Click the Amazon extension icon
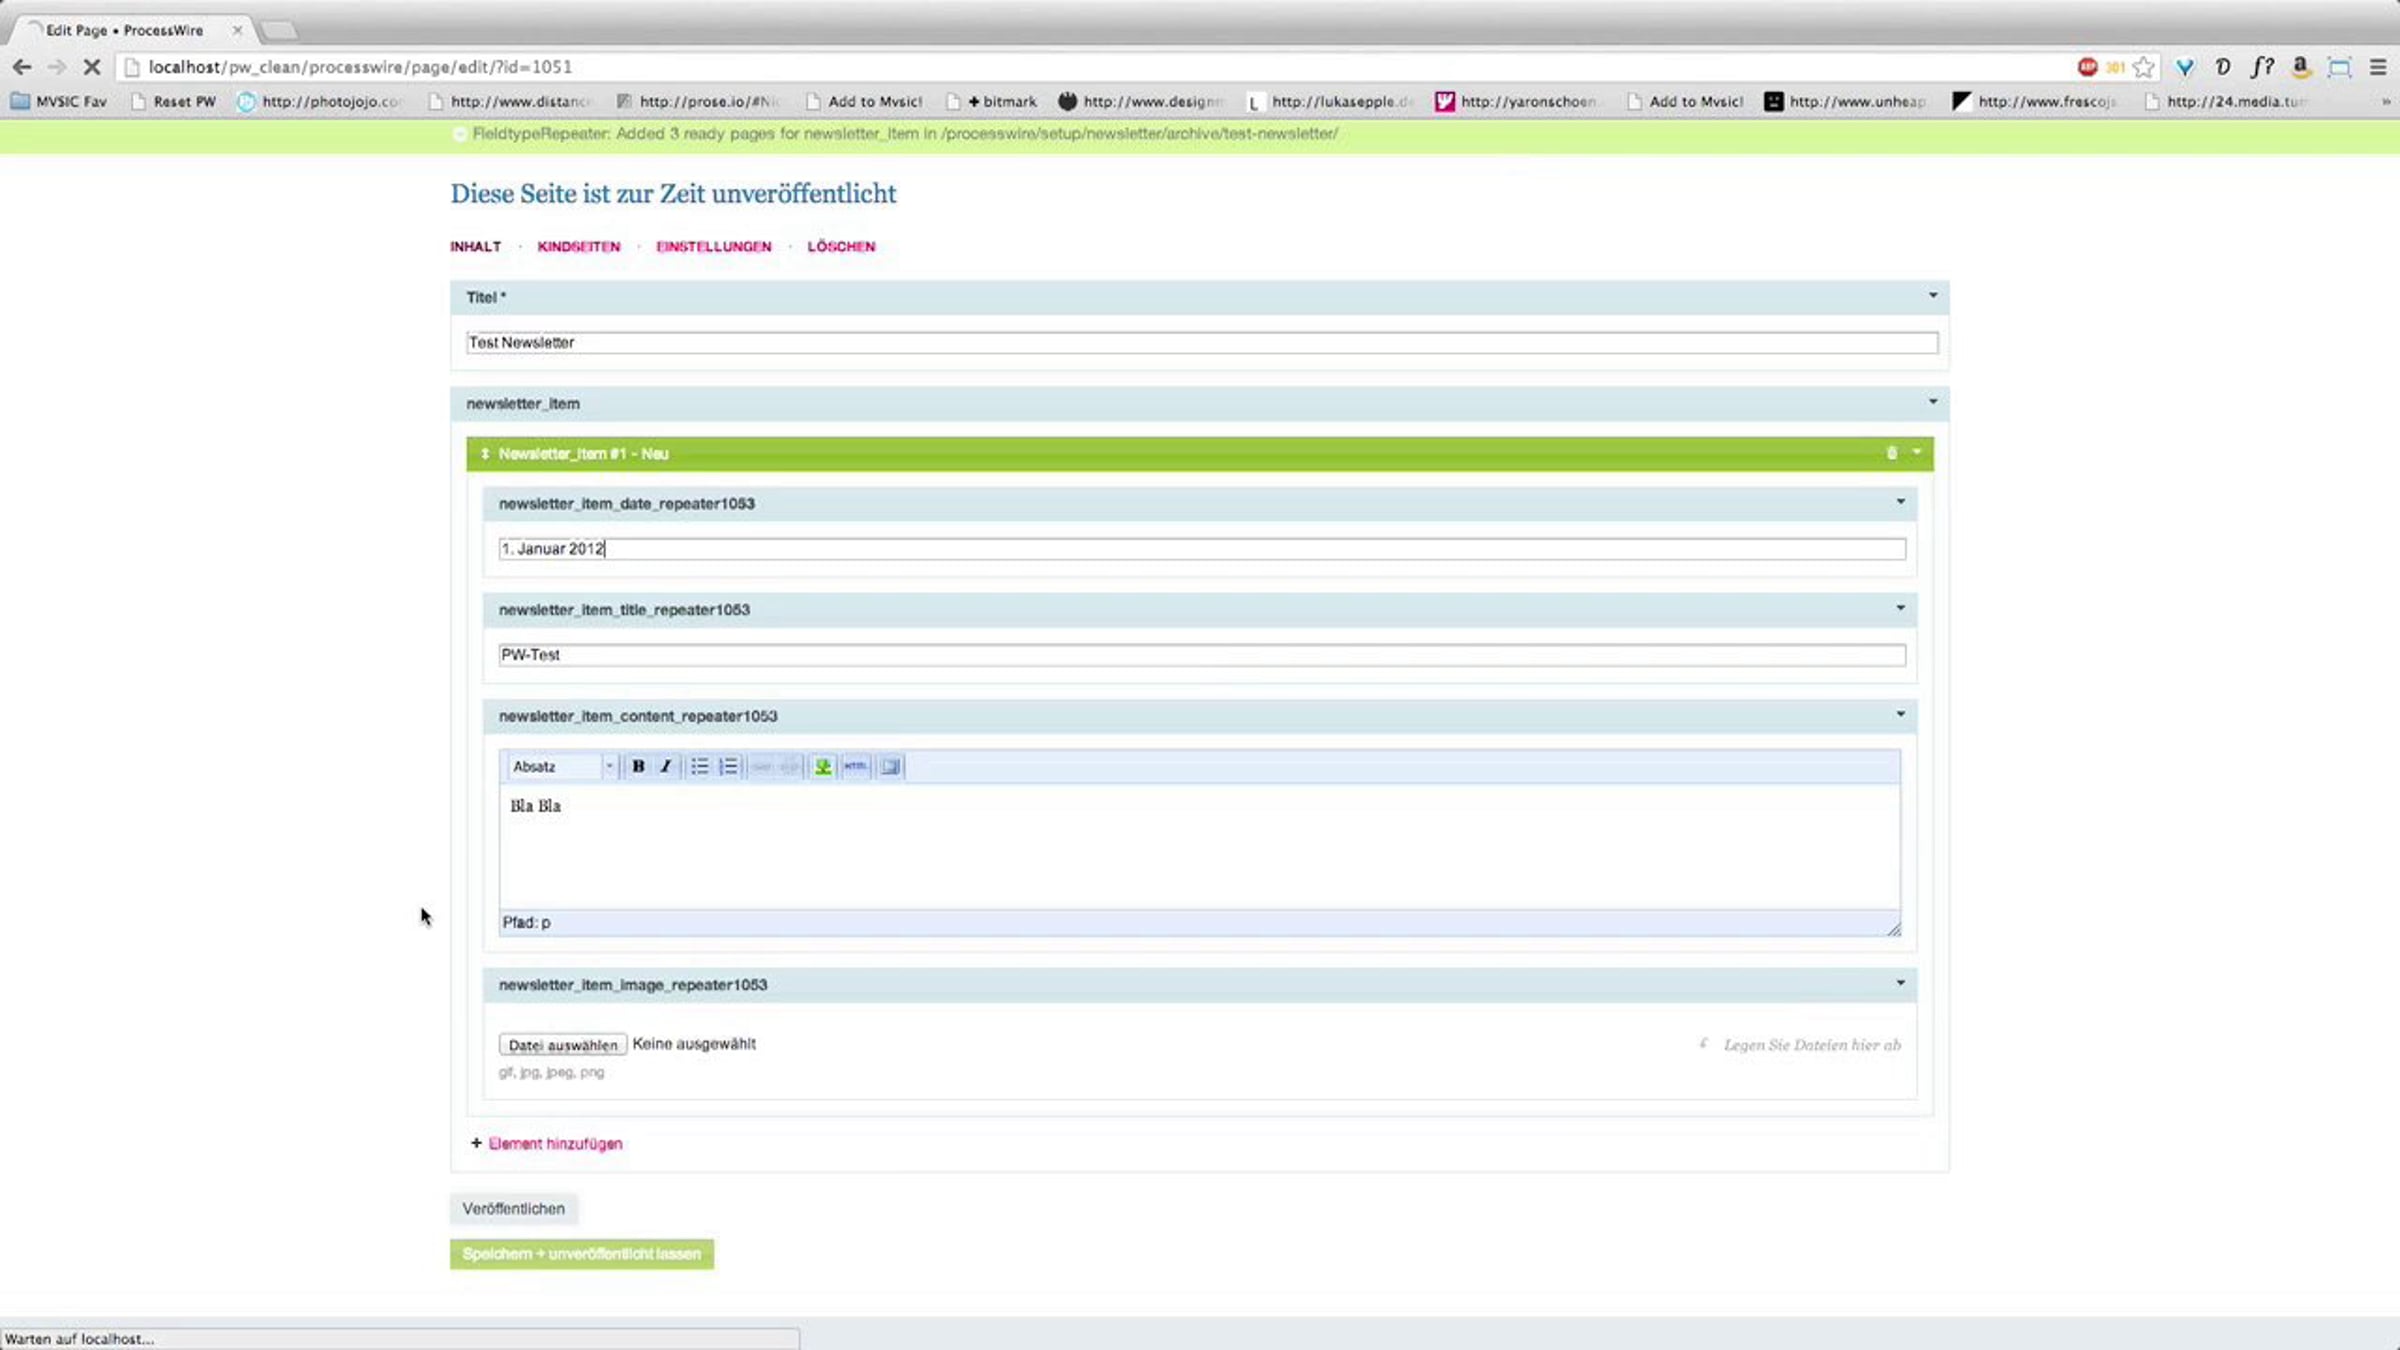This screenshot has width=2400, height=1350. click(x=2301, y=67)
